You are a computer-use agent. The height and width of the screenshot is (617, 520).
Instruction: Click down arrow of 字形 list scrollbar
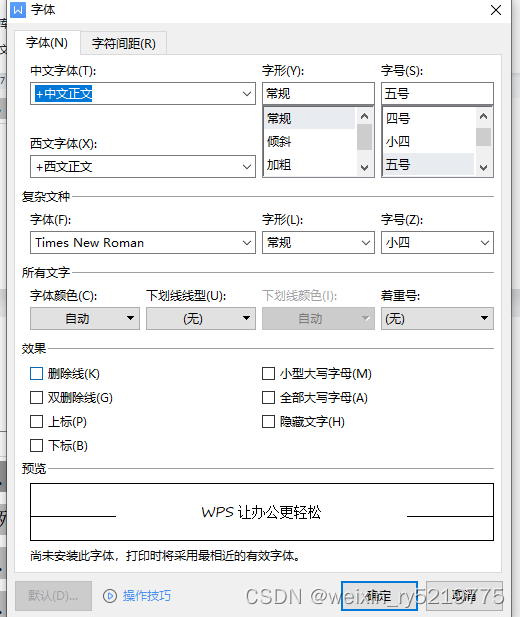tap(365, 168)
